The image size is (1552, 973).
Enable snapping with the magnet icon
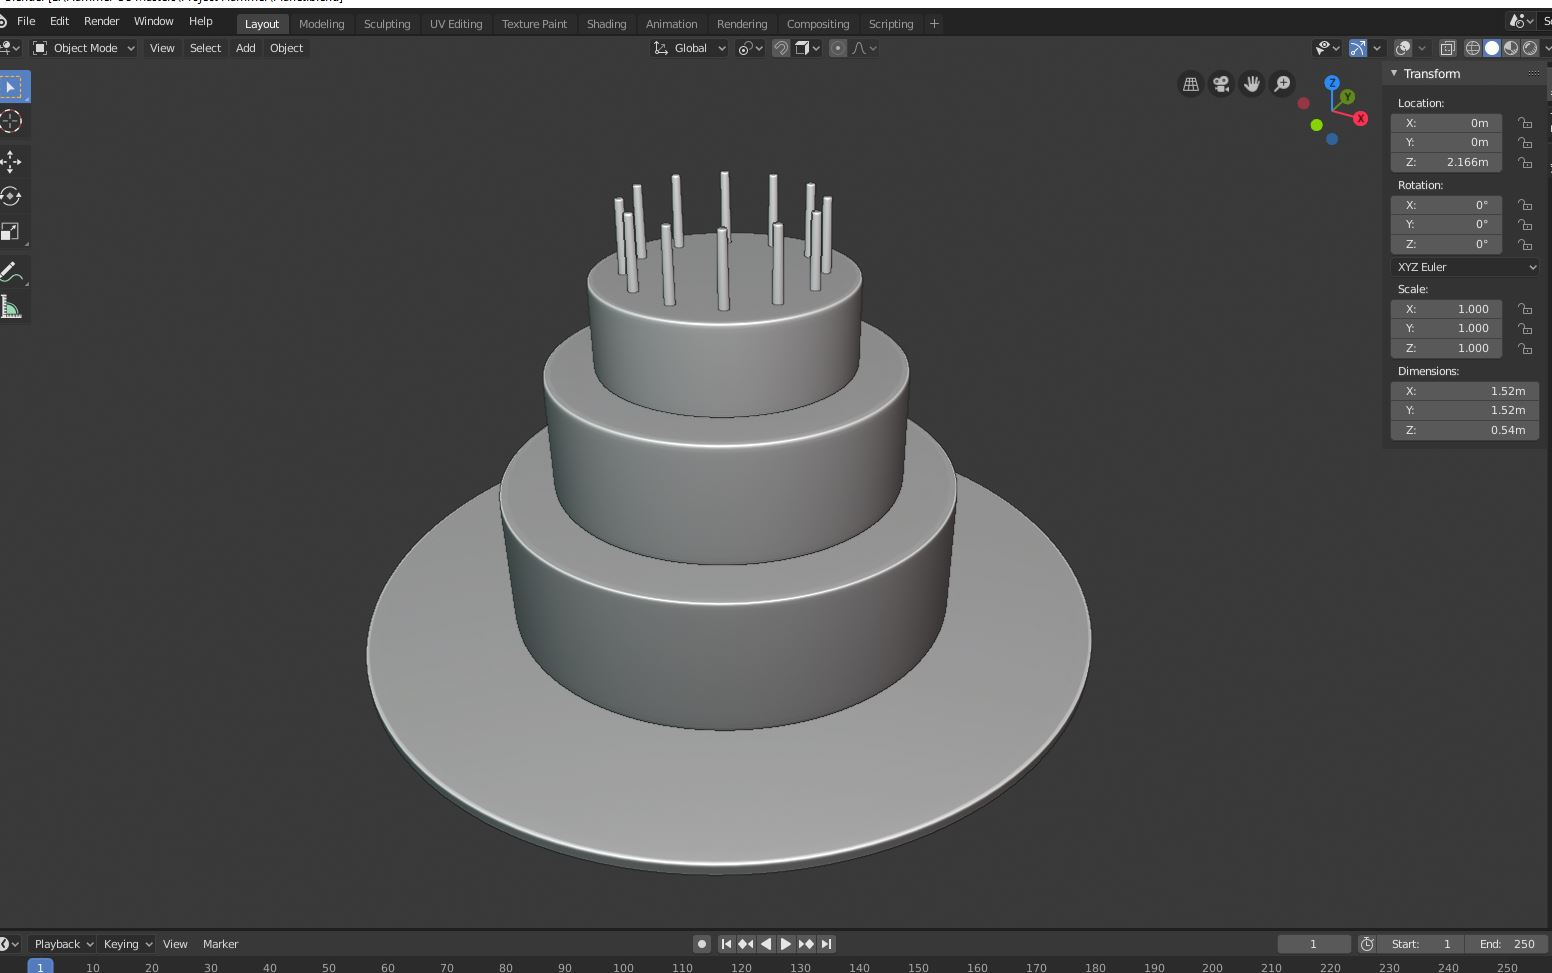pyautogui.click(x=781, y=47)
